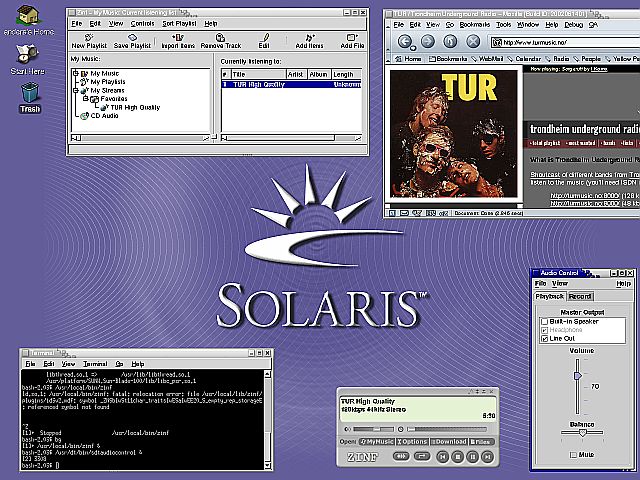Open the Back button history dropdown arrow

click(413, 49)
